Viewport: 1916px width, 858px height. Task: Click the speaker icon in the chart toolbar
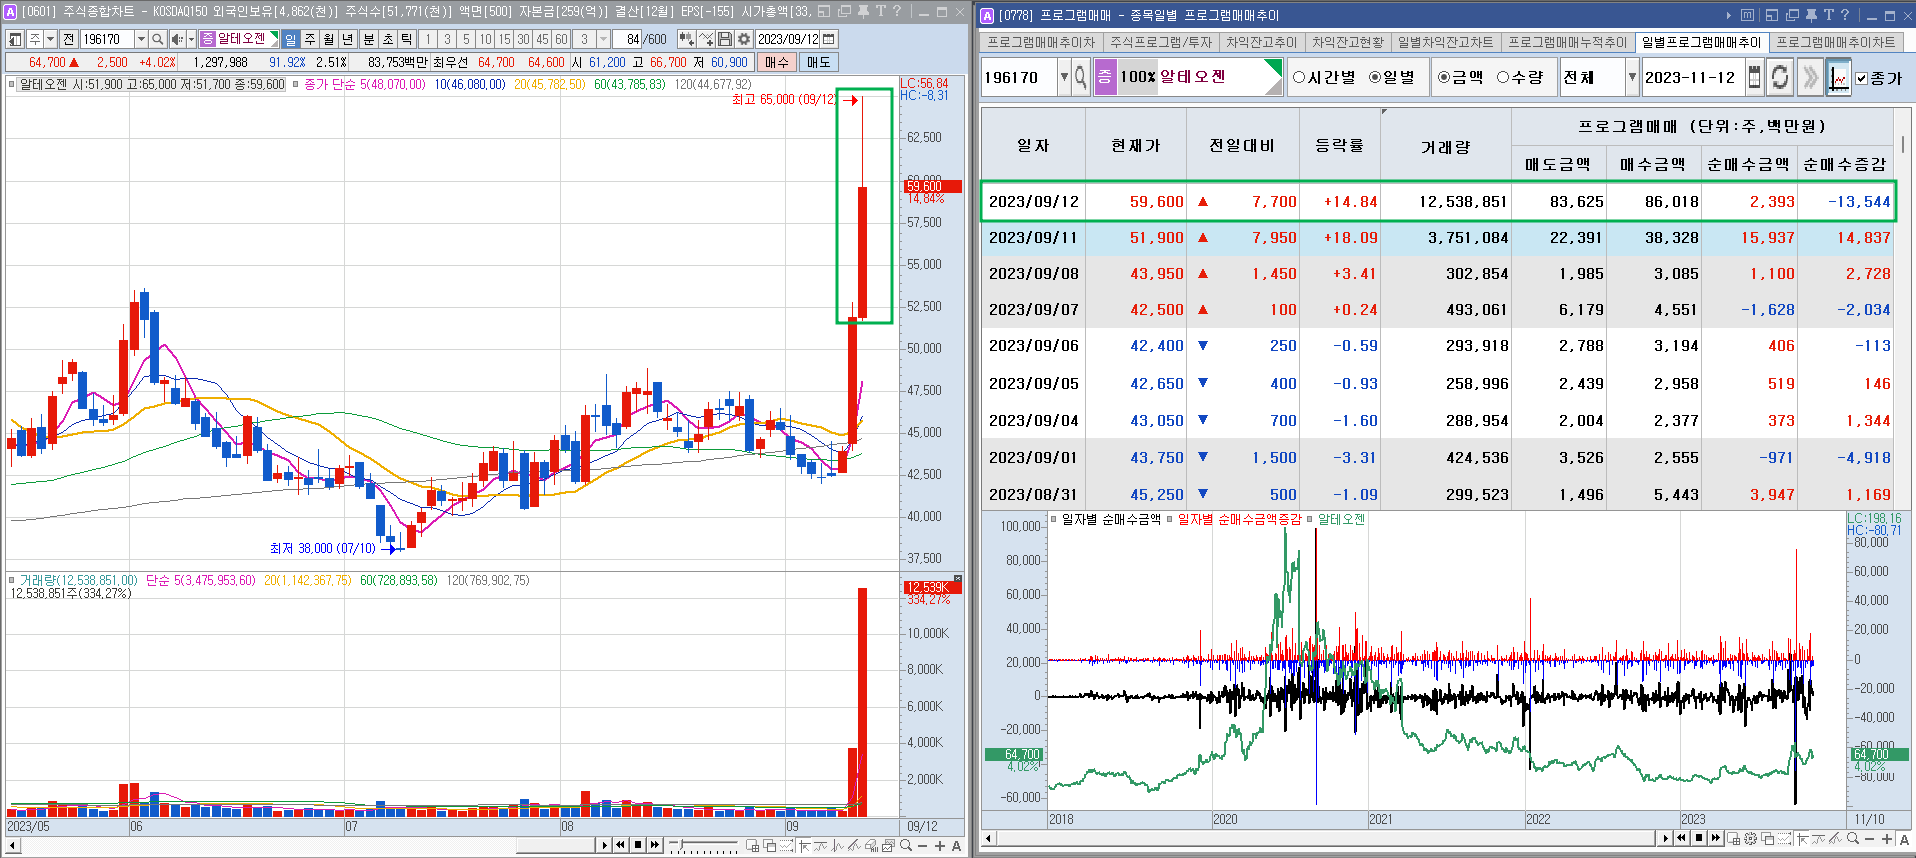(x=177, y=39)
